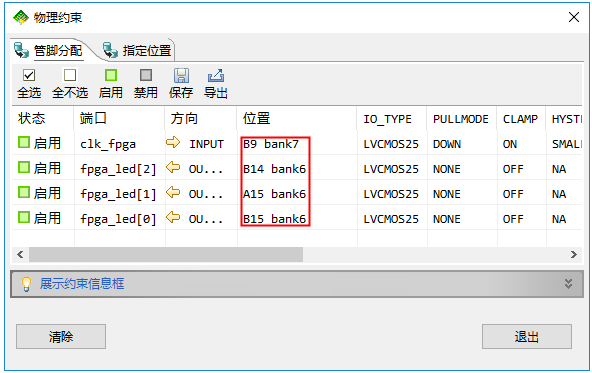The width and height of the screenshot is (592, 373).
Task: Expand the 展示约束信息框 panel chevron
Action: tap(568, 284)
